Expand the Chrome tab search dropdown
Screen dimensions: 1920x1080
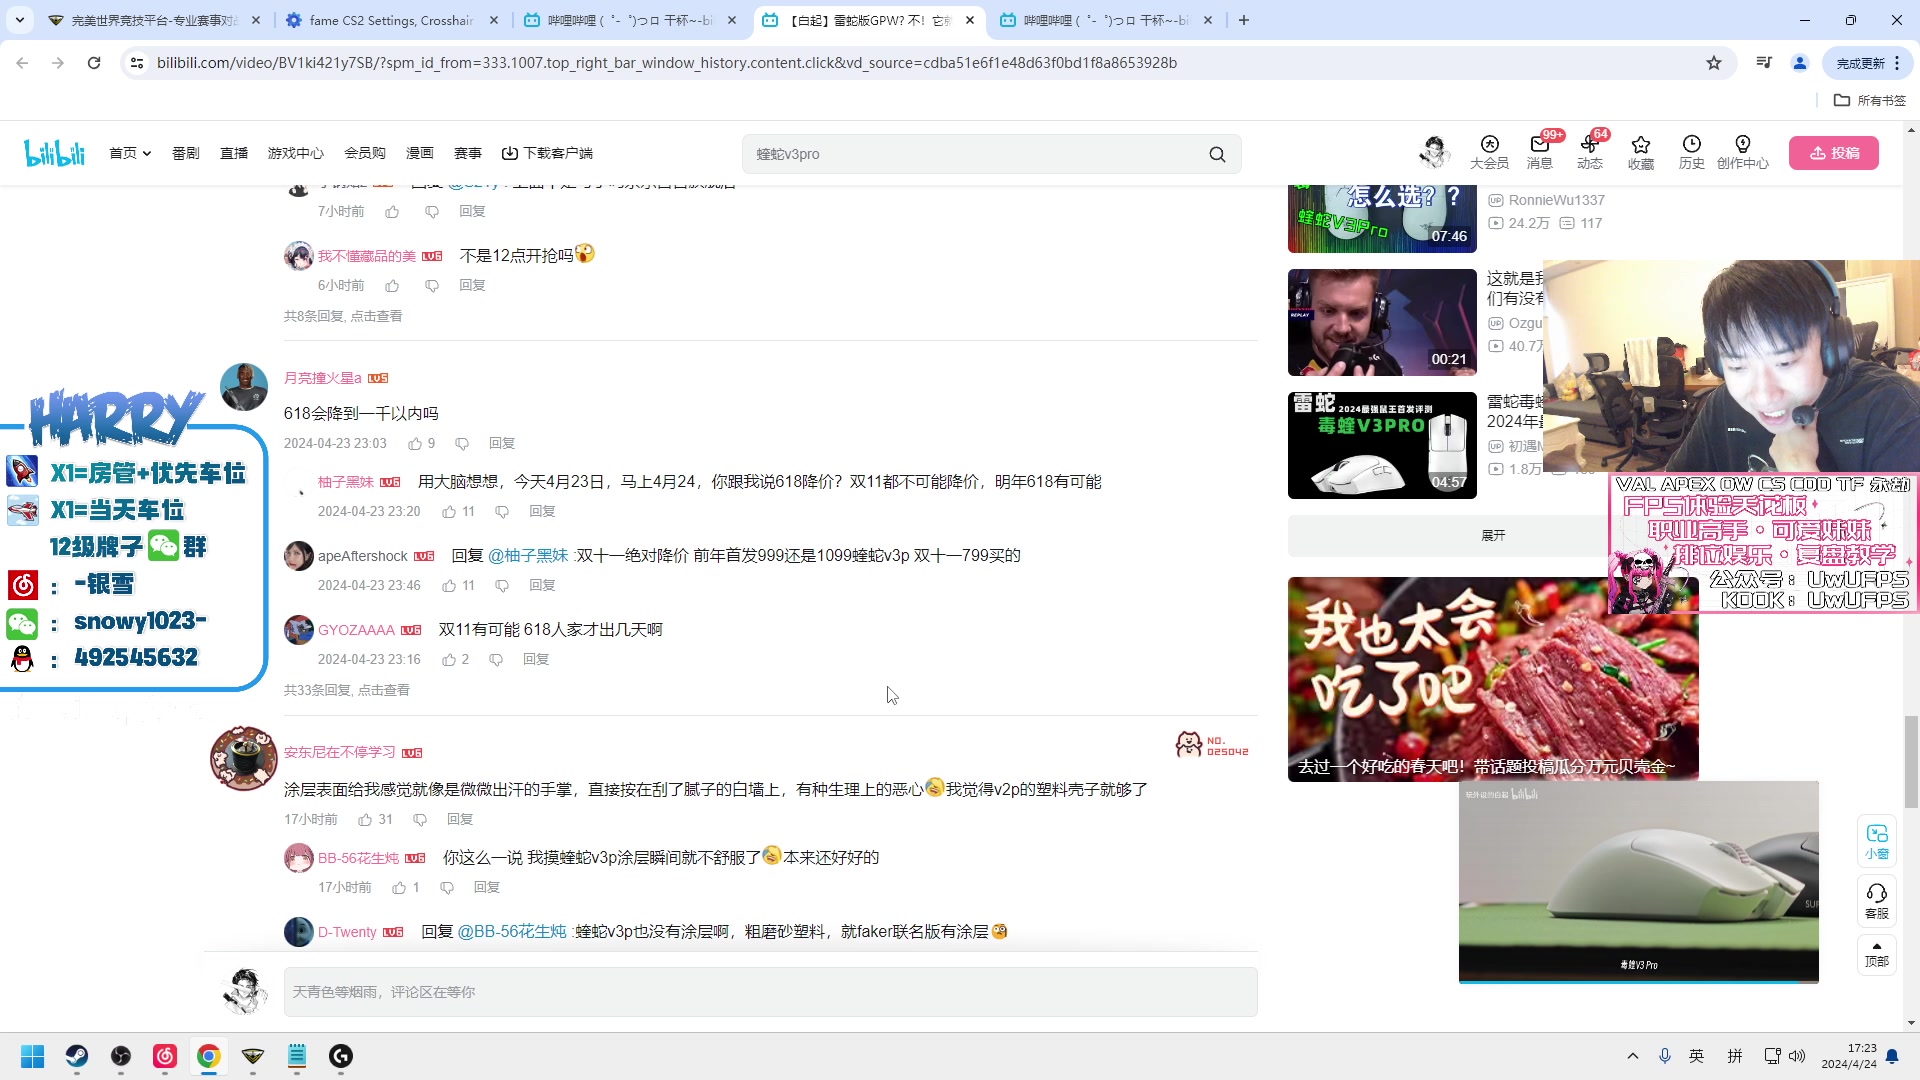click(20, 20)
